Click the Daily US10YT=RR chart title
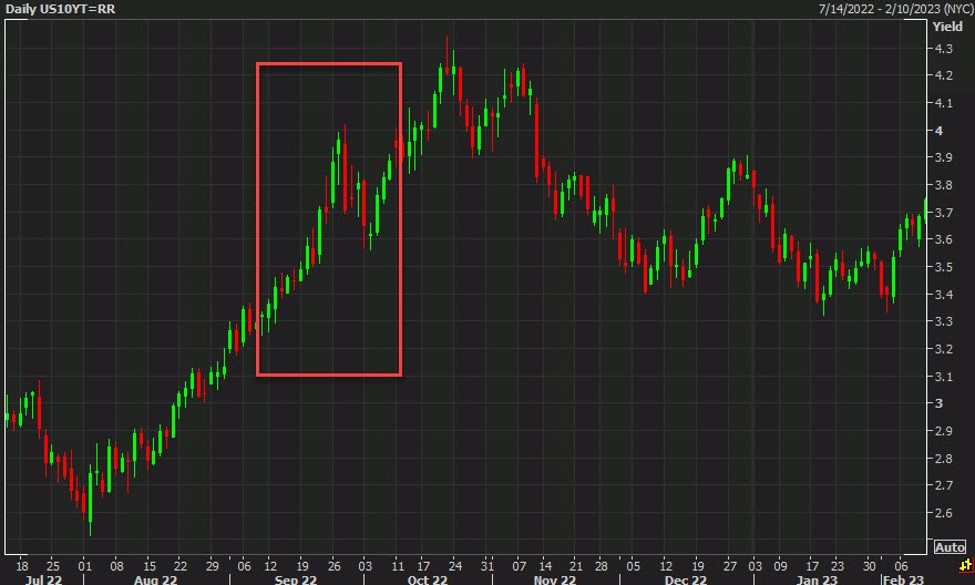 (x=58, y=8)
